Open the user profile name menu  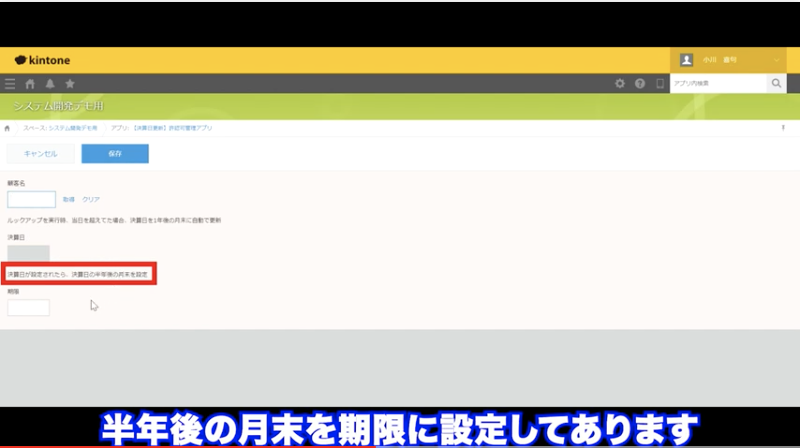point(718,60)
